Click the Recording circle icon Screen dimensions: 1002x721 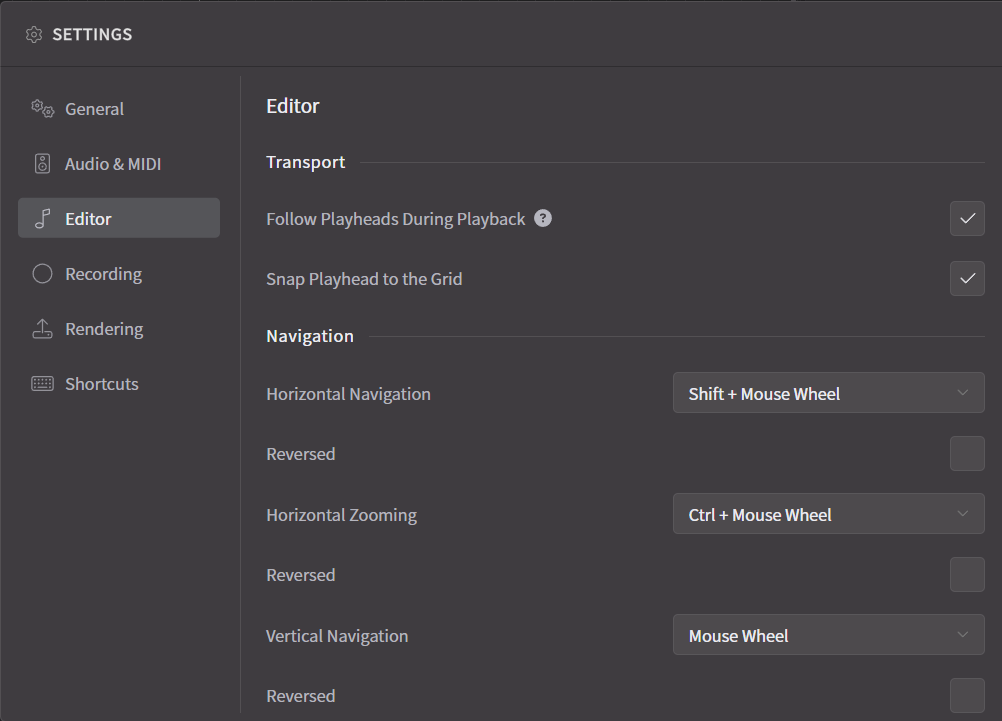pos(42,274)
